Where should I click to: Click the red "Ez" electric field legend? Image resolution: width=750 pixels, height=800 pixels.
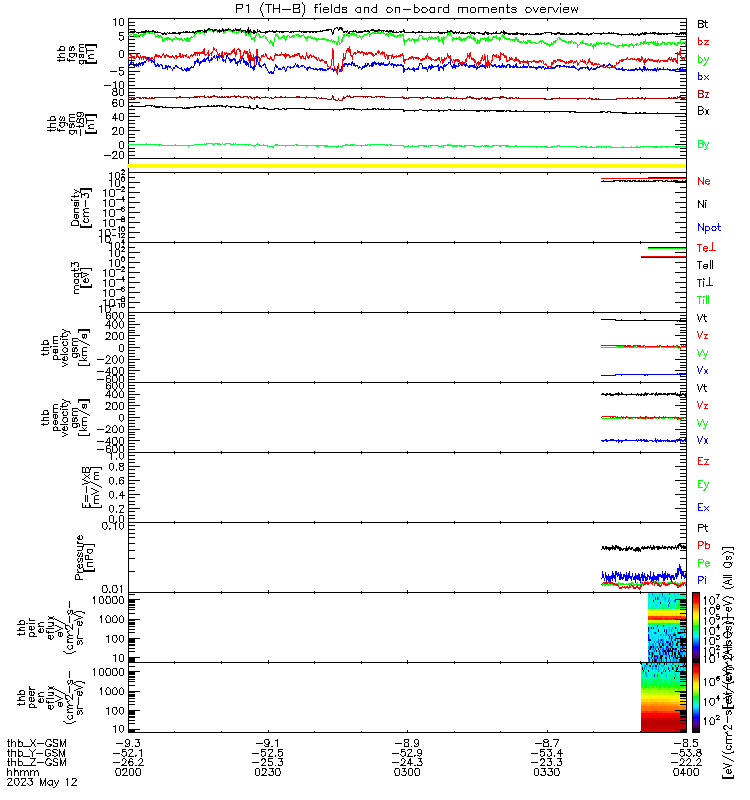click(x=703, y=461)
